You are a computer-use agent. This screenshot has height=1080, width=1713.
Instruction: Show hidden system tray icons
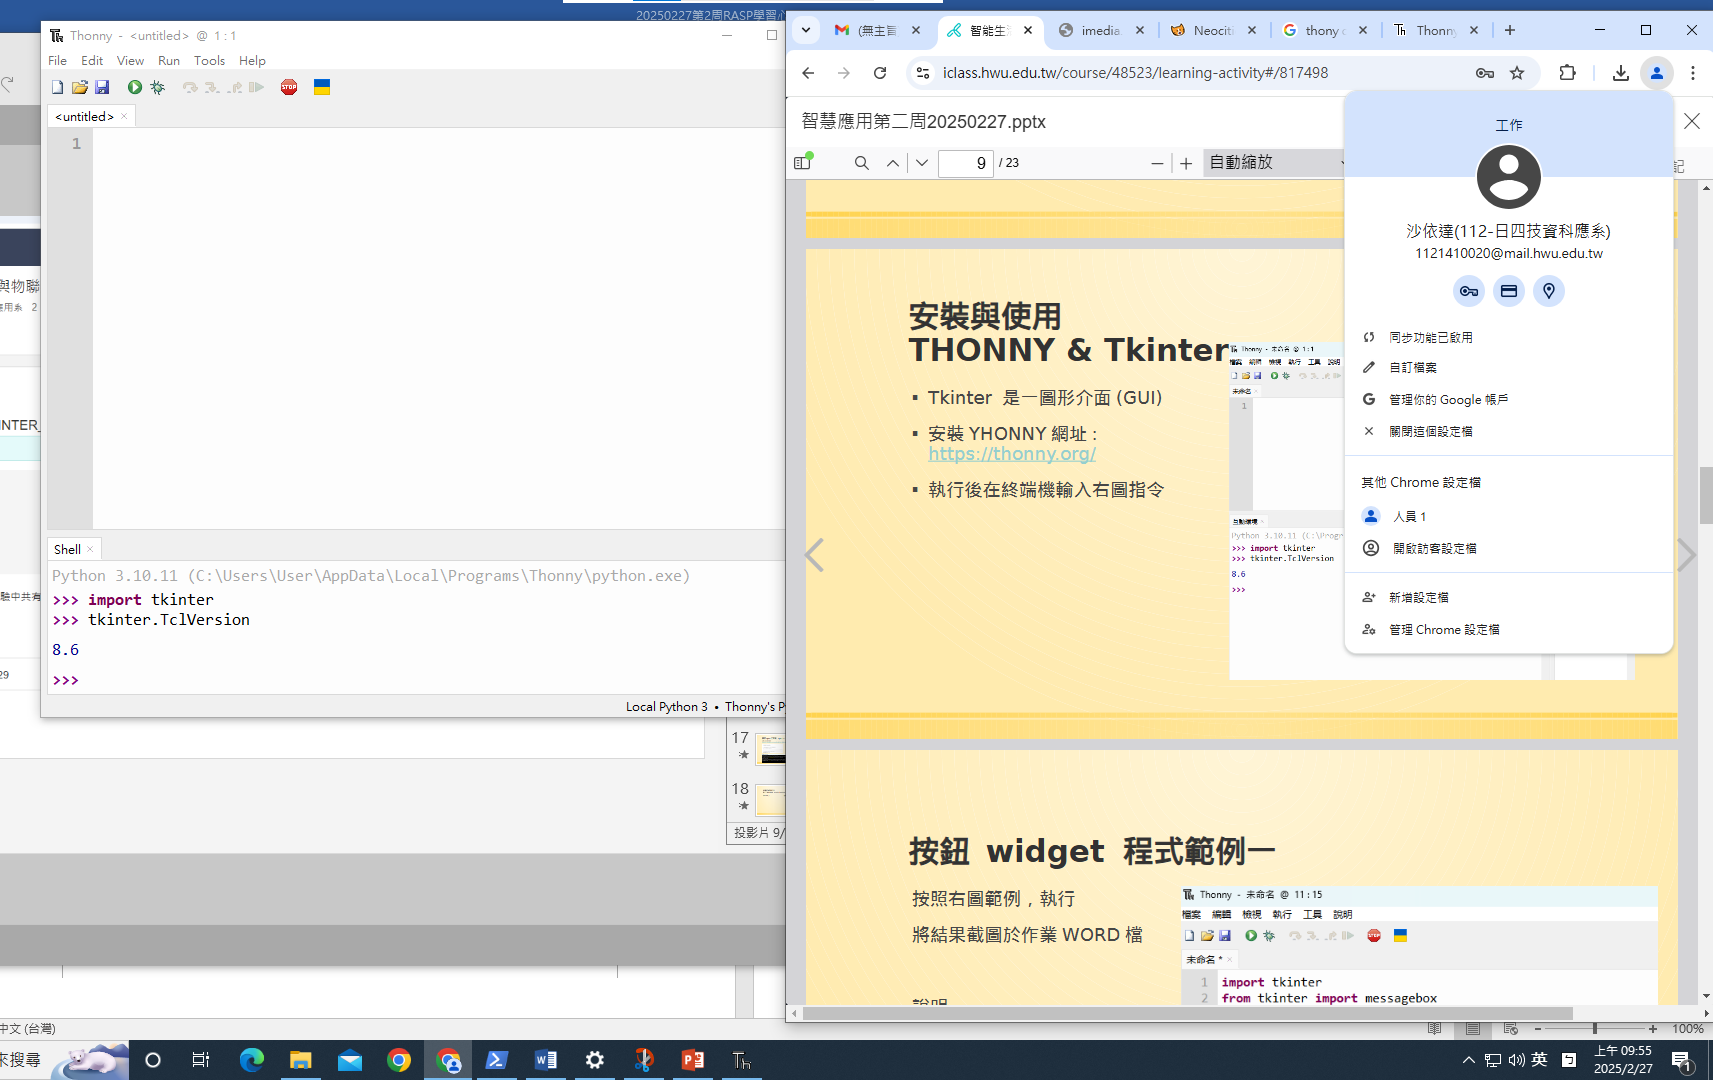point(1468,1060)
